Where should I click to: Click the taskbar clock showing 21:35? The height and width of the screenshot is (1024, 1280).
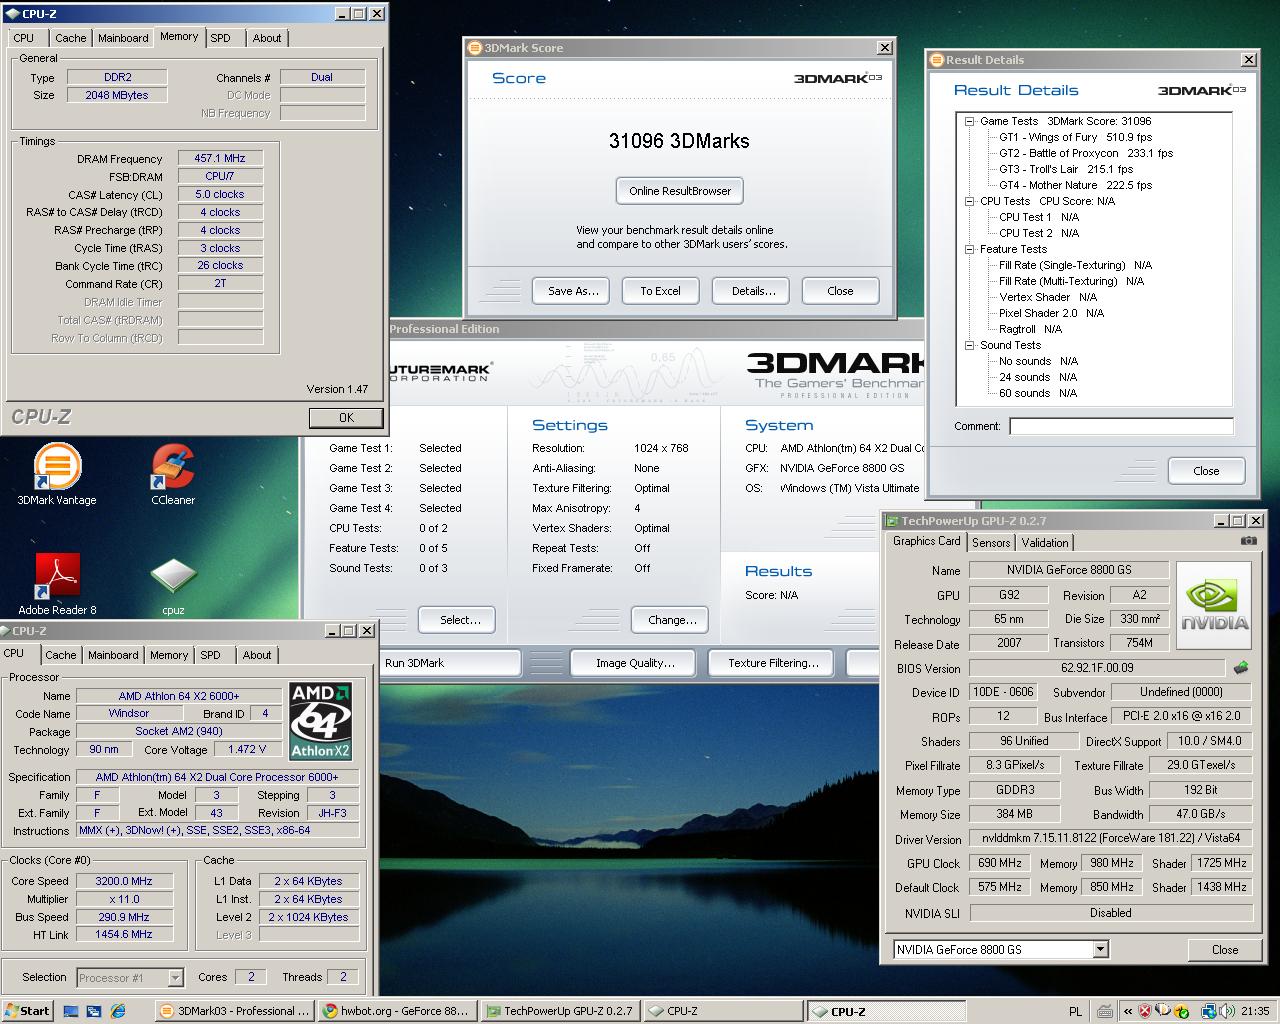click(x=1254, y=1011)
